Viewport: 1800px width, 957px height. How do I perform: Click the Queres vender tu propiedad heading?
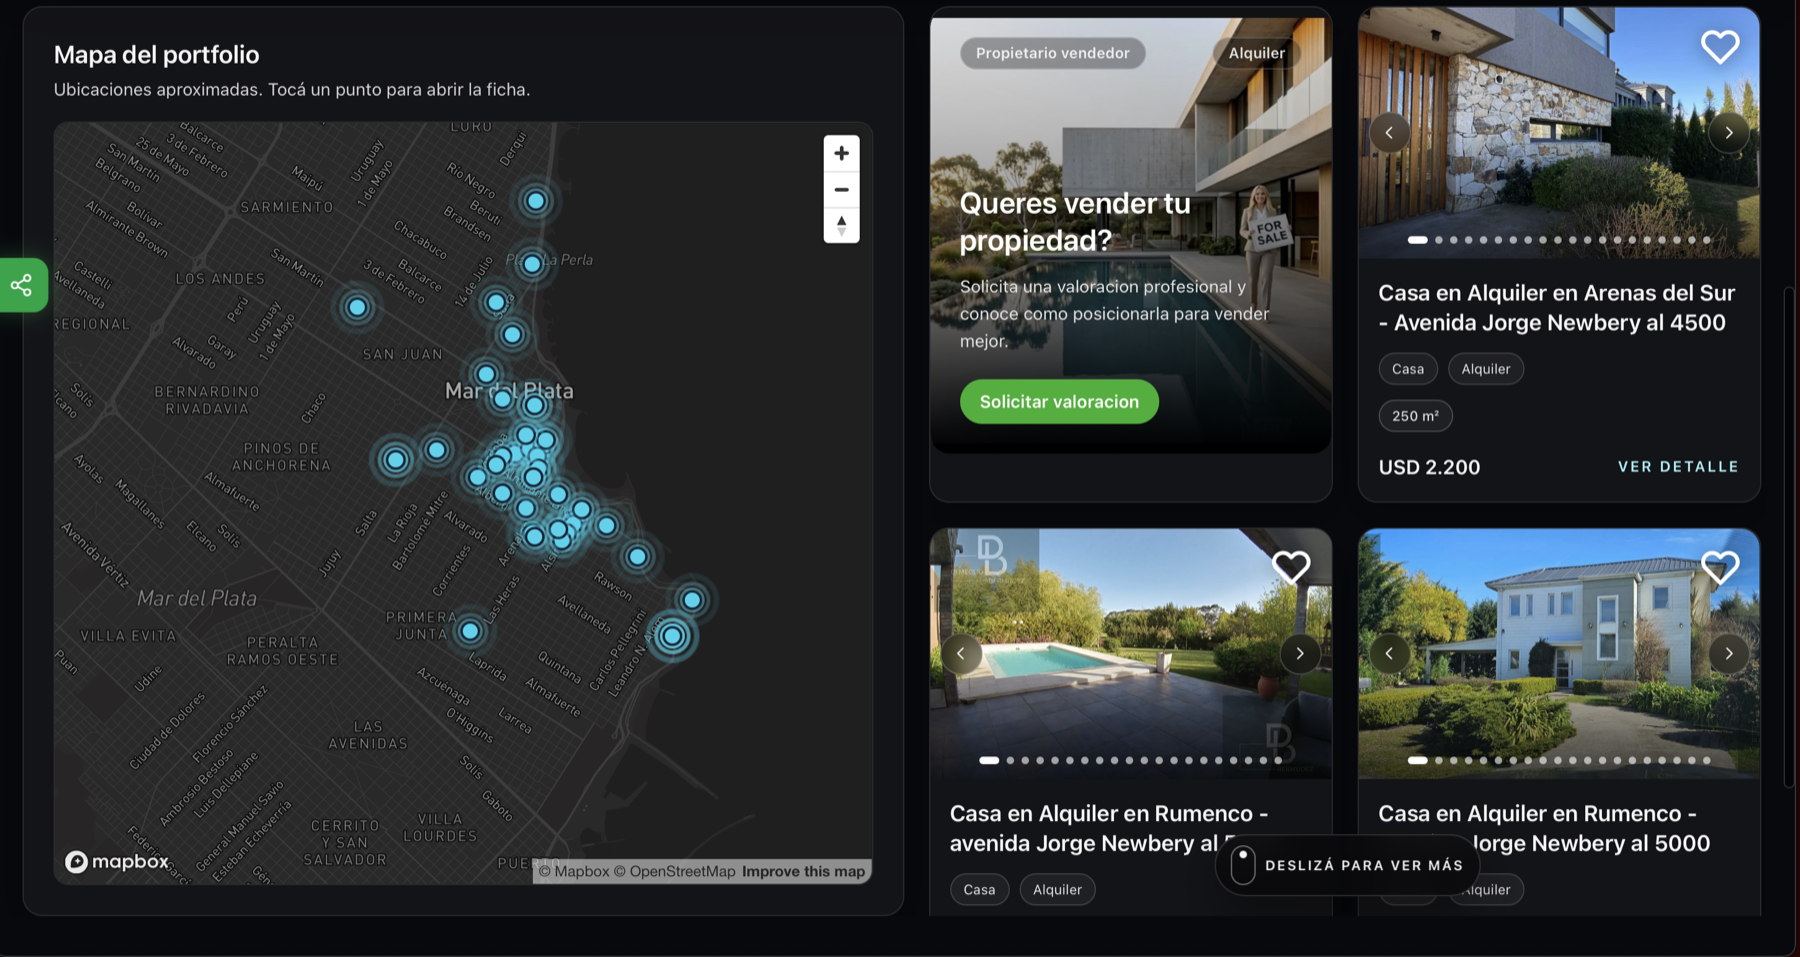(1075, 222)
